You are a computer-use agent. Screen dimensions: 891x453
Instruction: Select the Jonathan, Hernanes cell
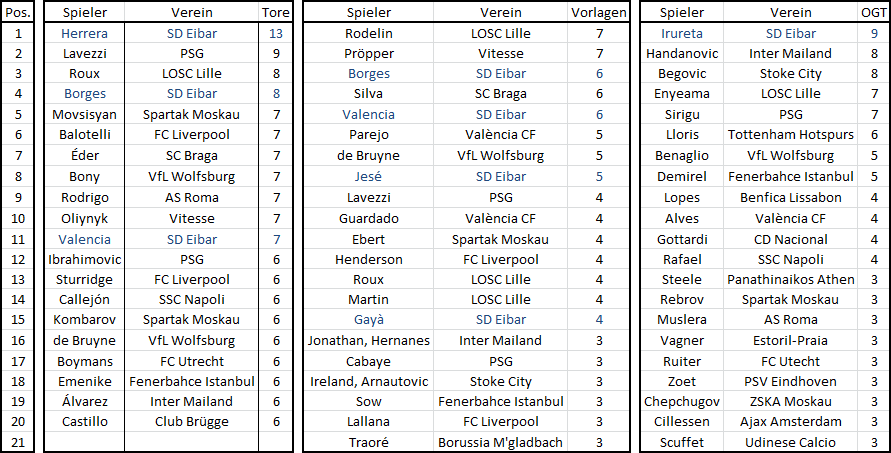tap(368, 340)
